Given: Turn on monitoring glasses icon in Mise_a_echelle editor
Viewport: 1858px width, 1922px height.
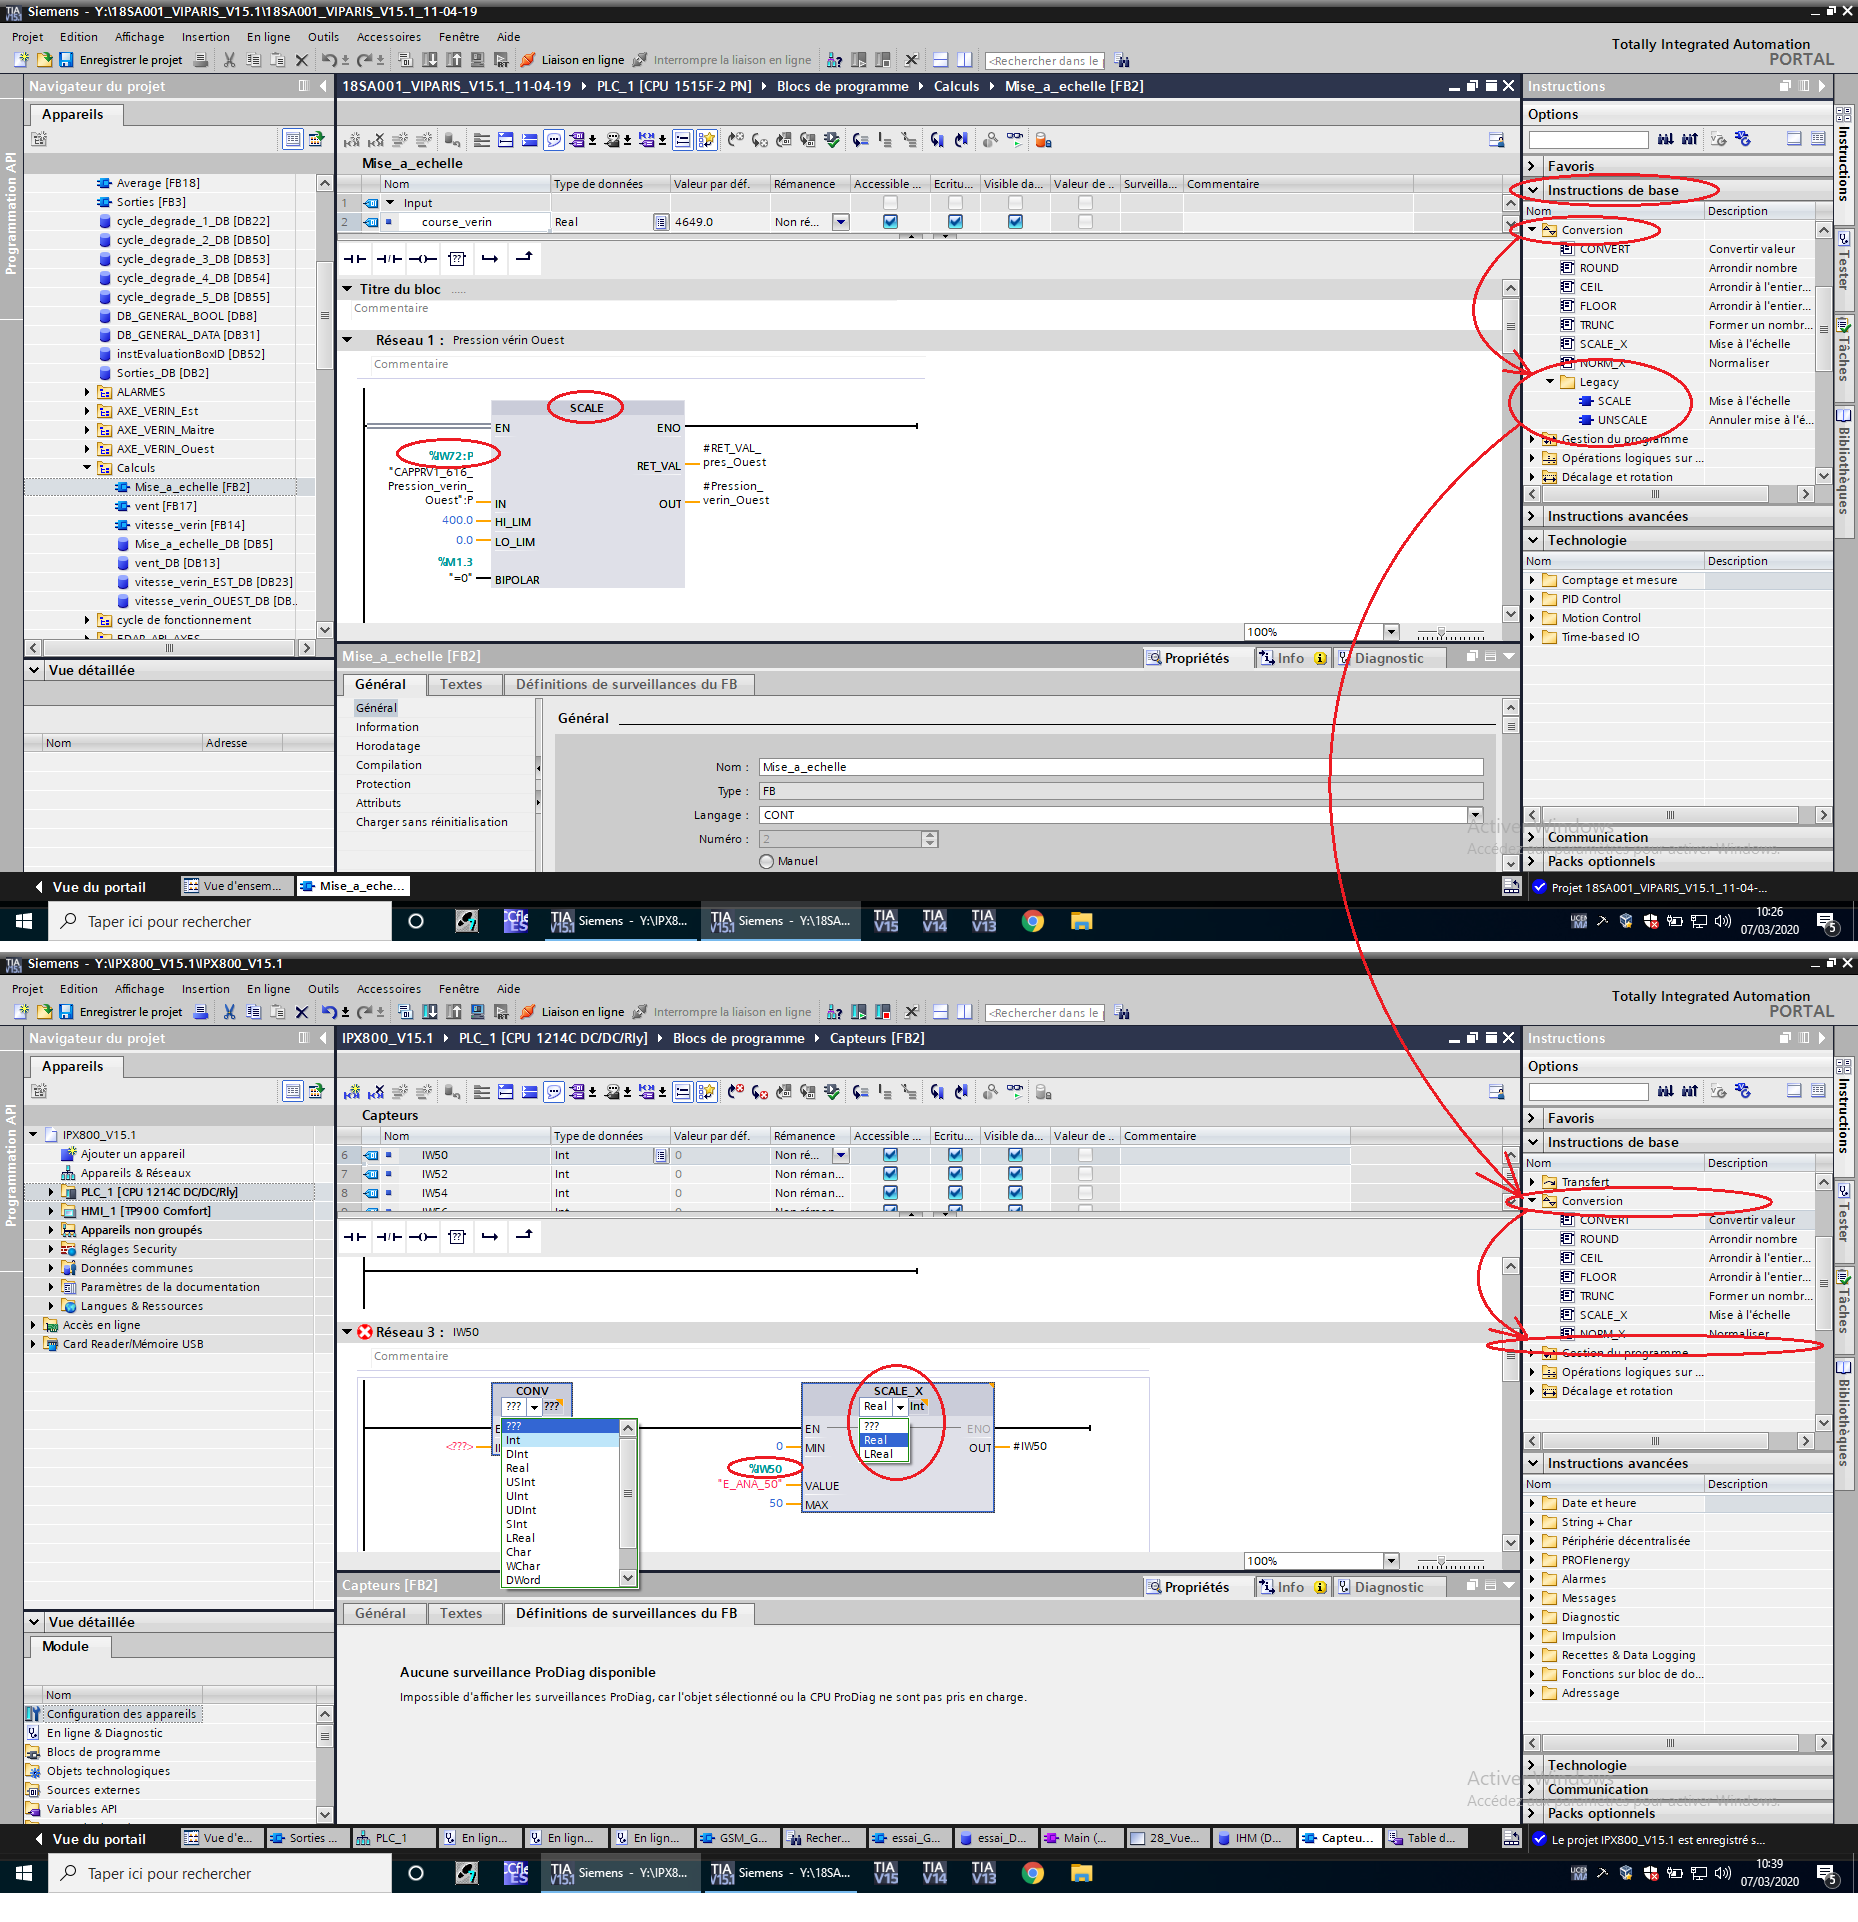Looking at the screenshot, I should (x=1015, y=140).
